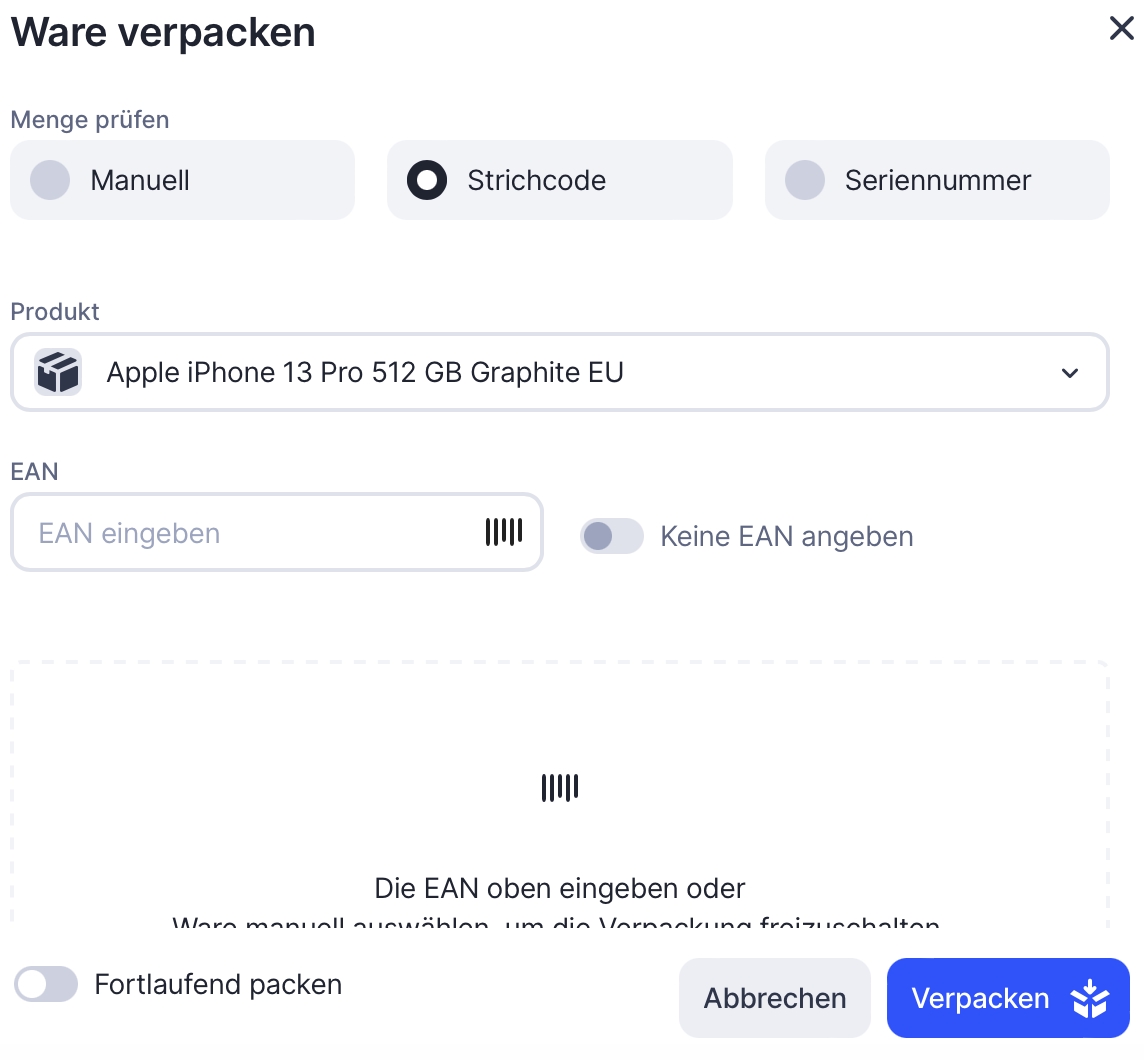
Task: Select the Manuell radio option
Action: pos(51,181)
